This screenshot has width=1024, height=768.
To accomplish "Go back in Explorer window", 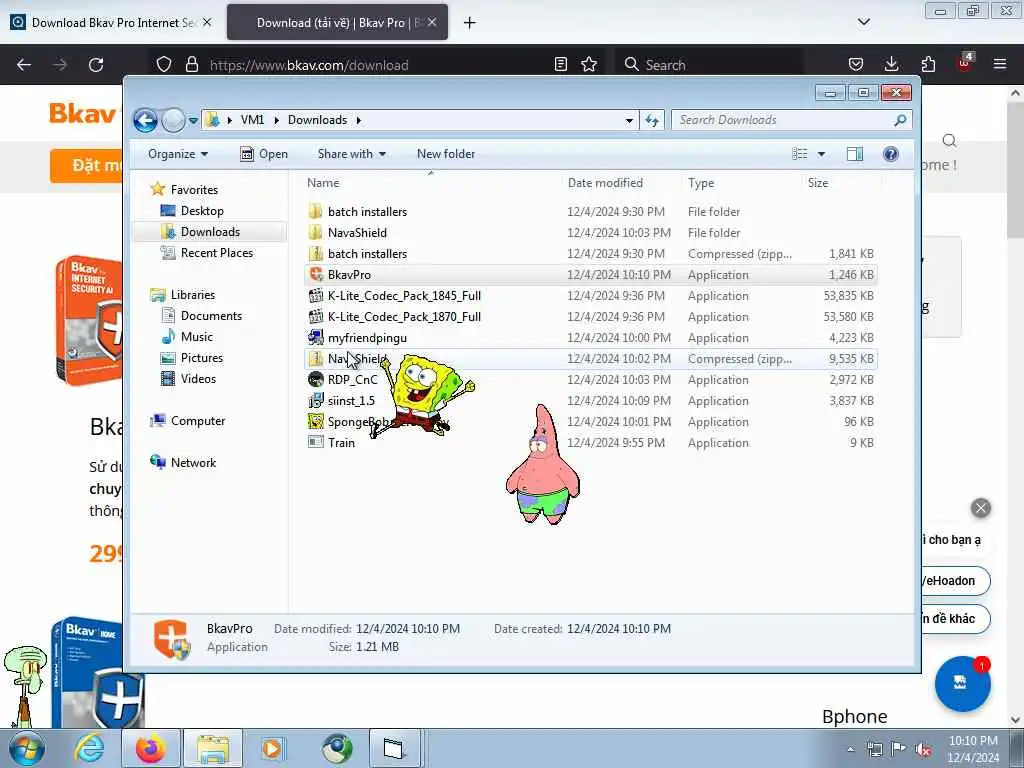I will point(145,120).
